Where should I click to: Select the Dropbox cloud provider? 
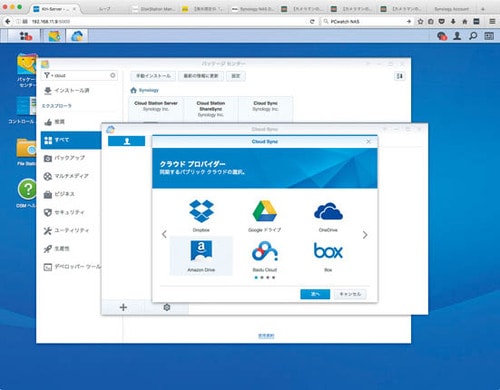pyautogui.click(x=201, y=215)
